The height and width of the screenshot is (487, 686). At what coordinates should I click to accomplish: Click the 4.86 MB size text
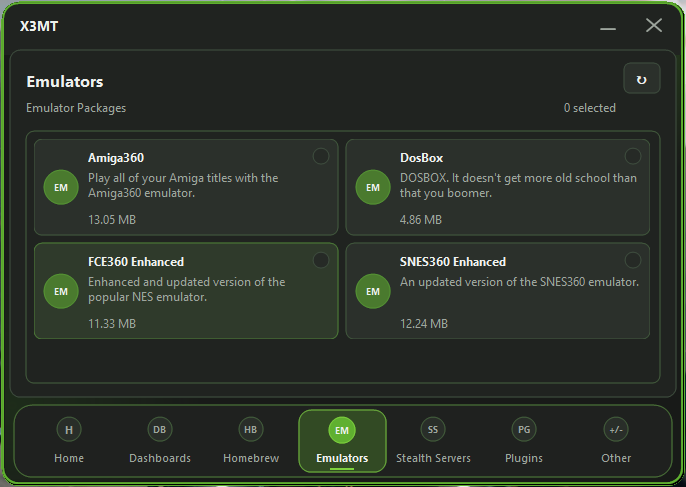(x=421, y=220)
